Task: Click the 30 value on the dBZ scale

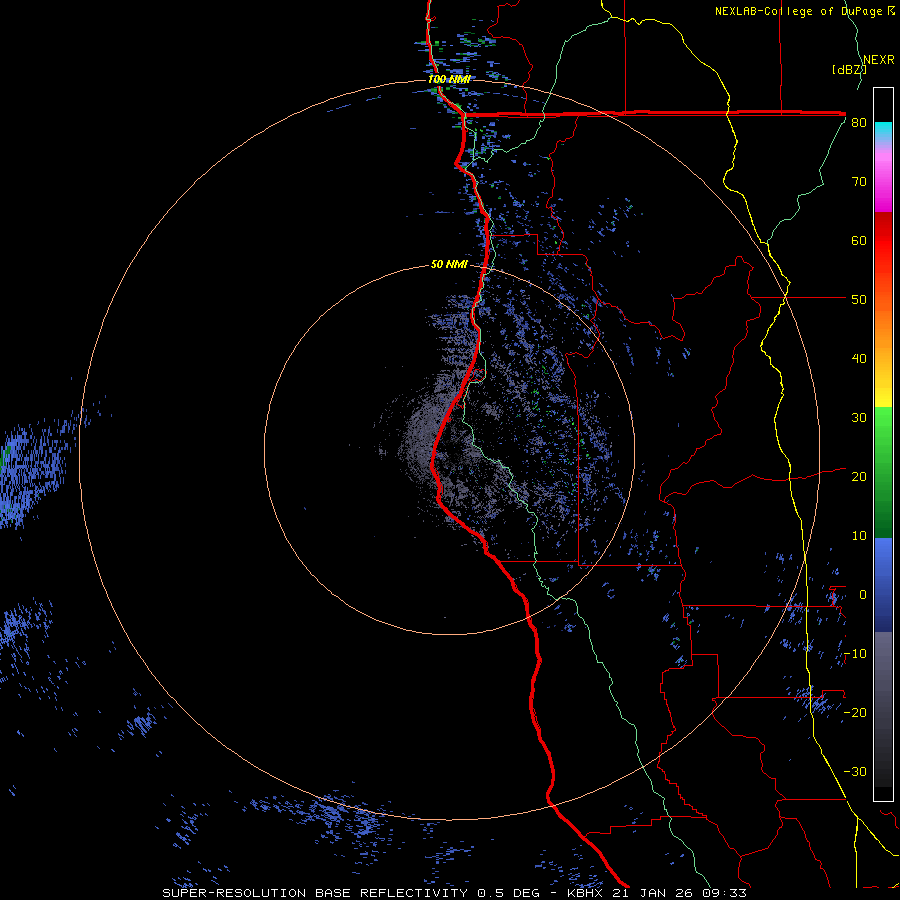Action: pos(859,418)
